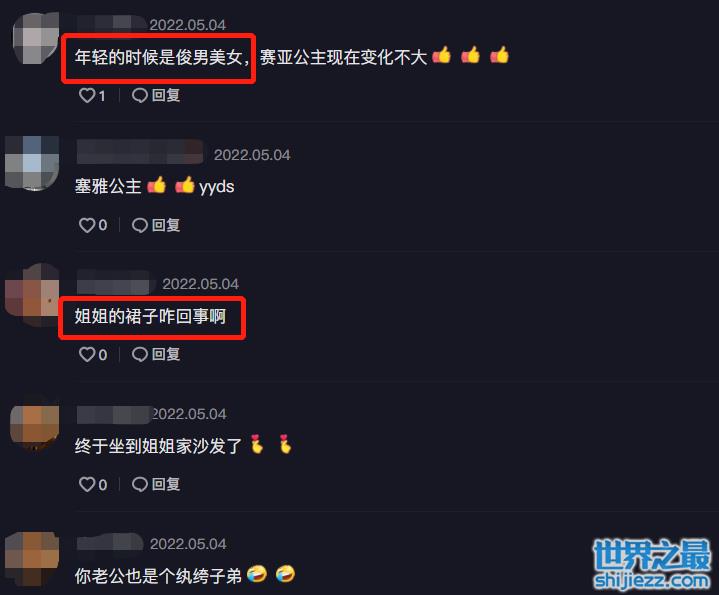Open avatar next to 姐姐的裙子咋回事啊
The height and width of the screenshot is (595, 719).
pos(32,295)
